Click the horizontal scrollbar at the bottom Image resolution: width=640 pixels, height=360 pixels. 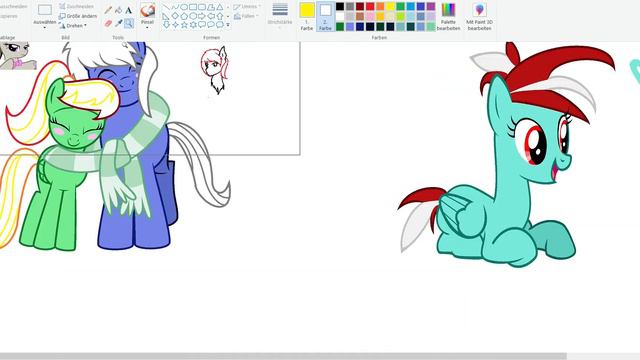(283, 356)
